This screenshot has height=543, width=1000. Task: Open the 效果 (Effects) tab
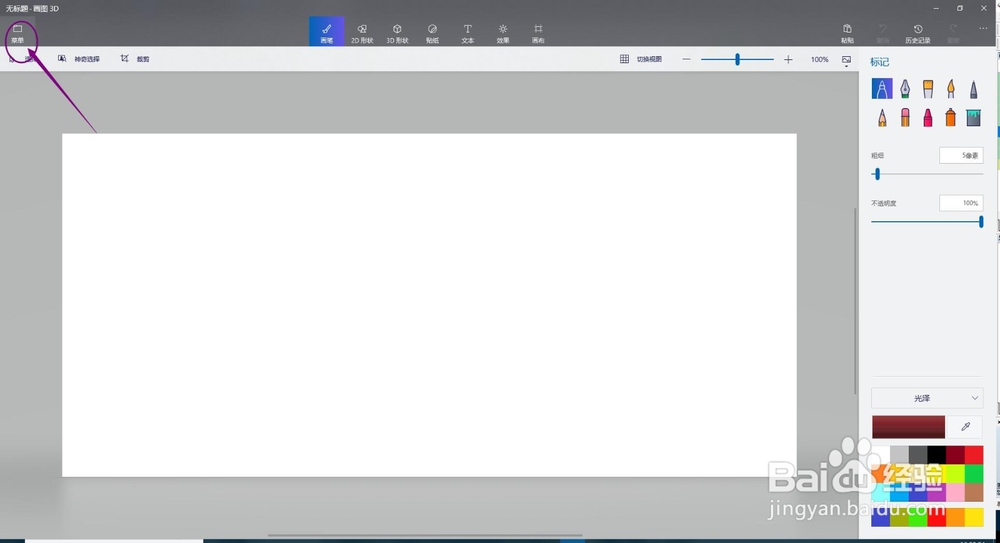[503, 33]
